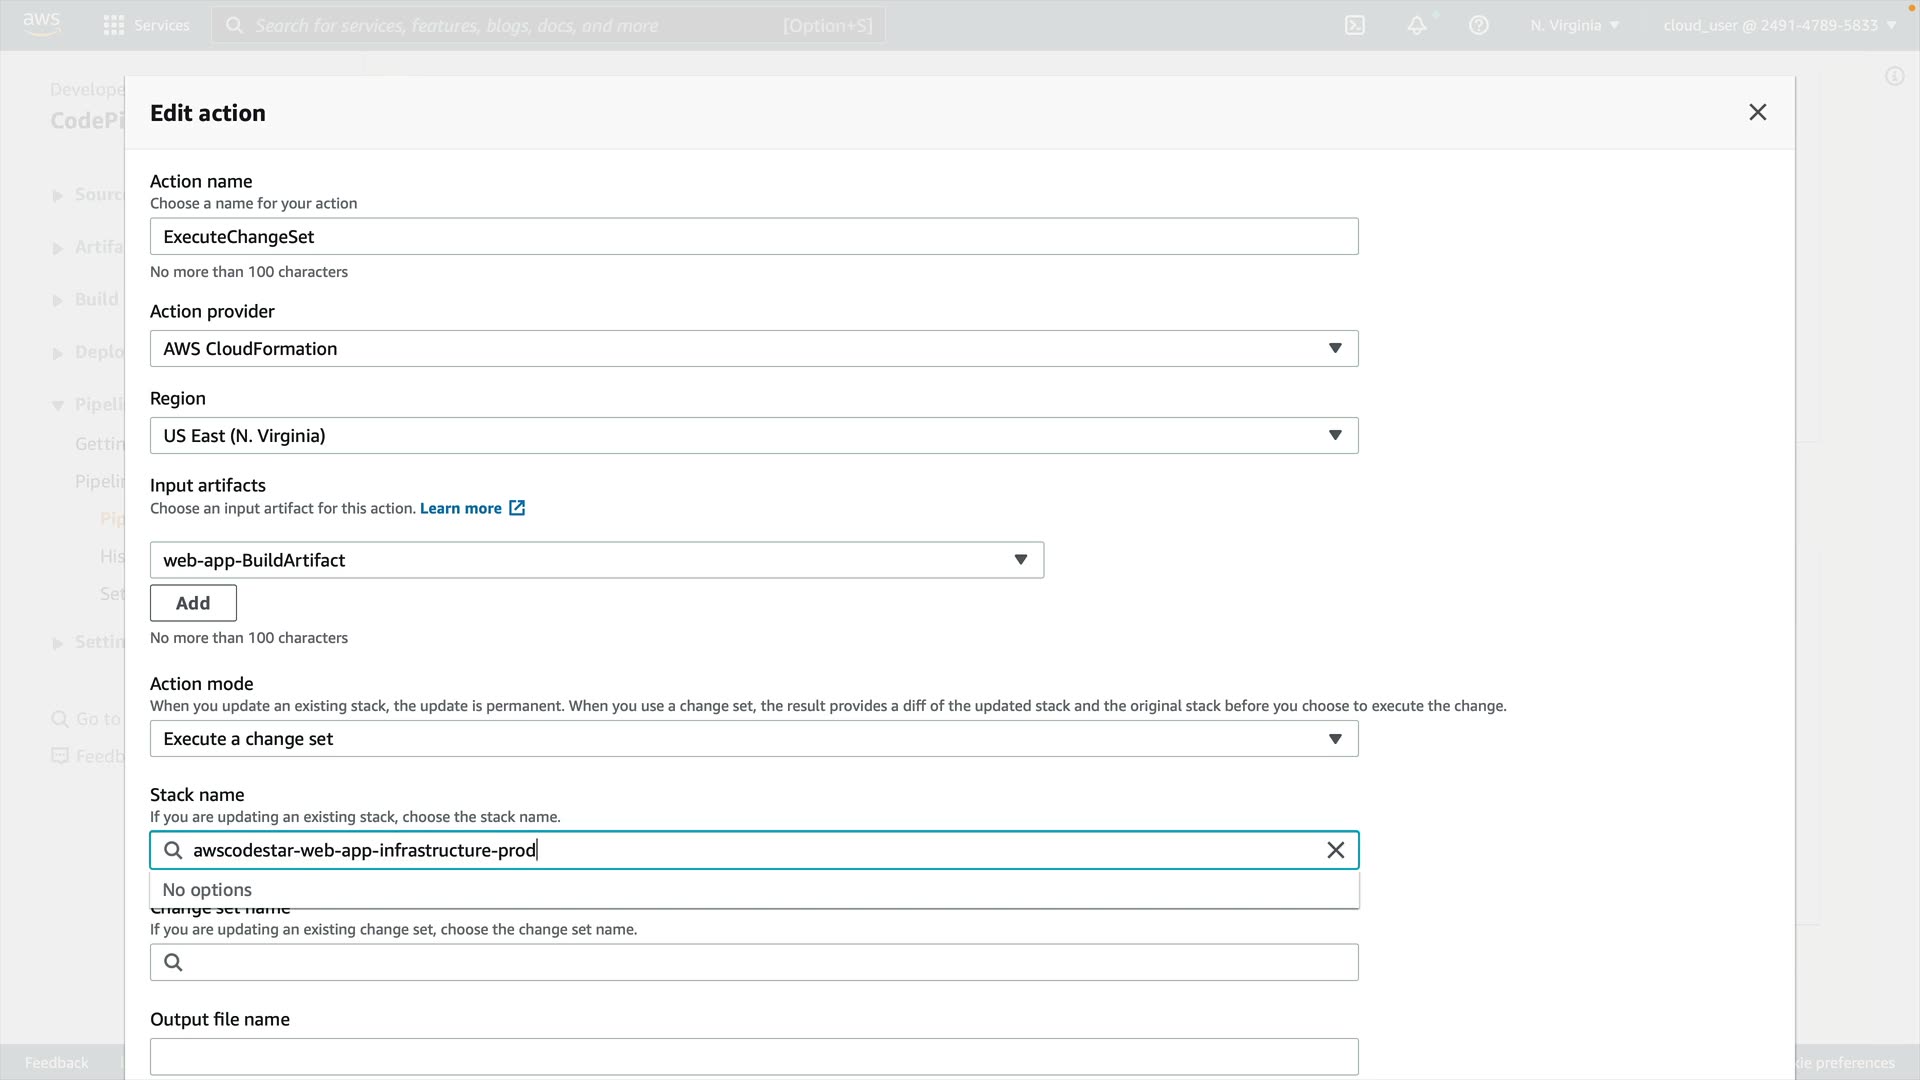Open the N. Virginia region menu
Viewport: 1920px width, 1080px height.
pyautogui.click(x=1574, y=25)
